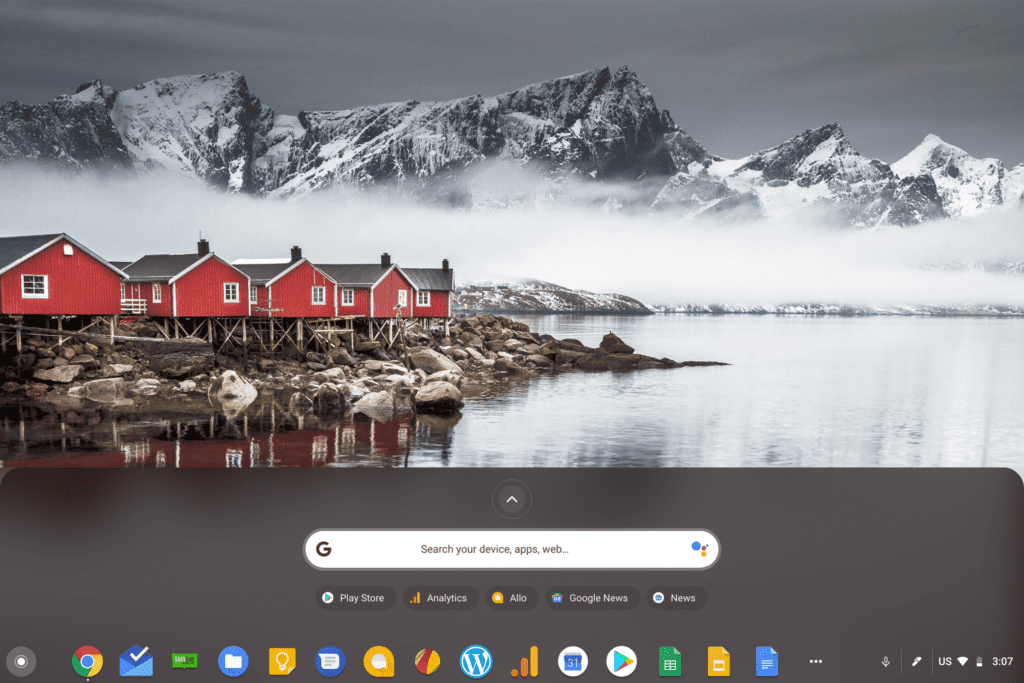Viewport: 1024px width, 683px height.
Task: Expand launcher with the up chevron
Action: (511, 499)
